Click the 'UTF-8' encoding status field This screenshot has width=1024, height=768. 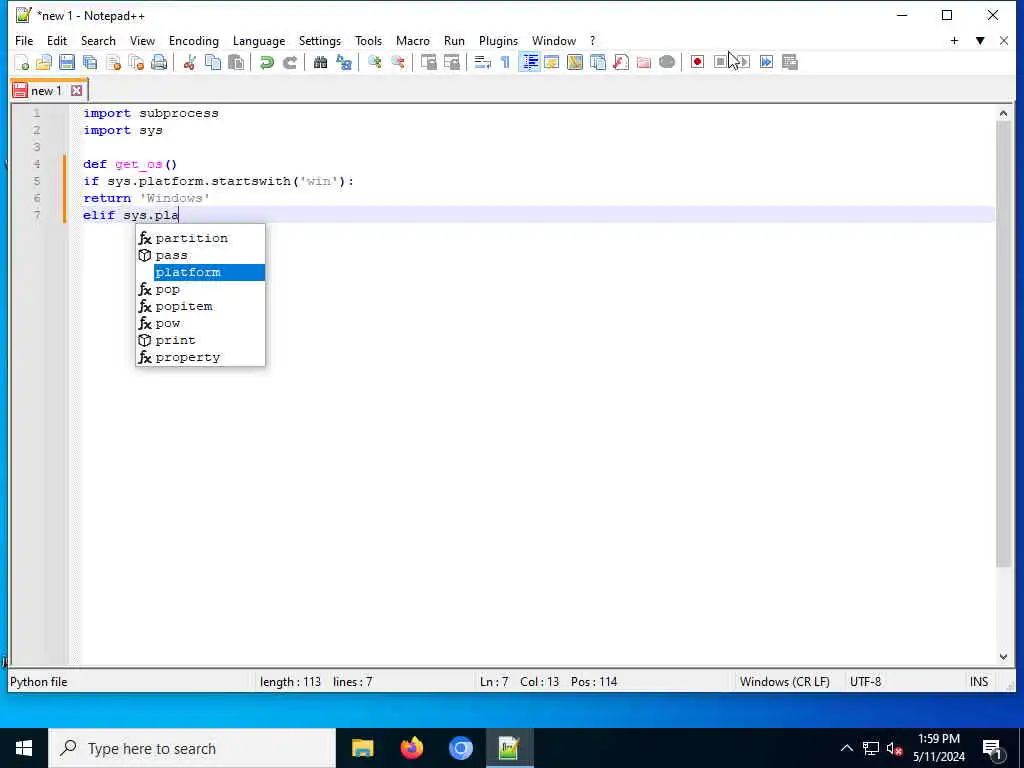click(865, 682)
